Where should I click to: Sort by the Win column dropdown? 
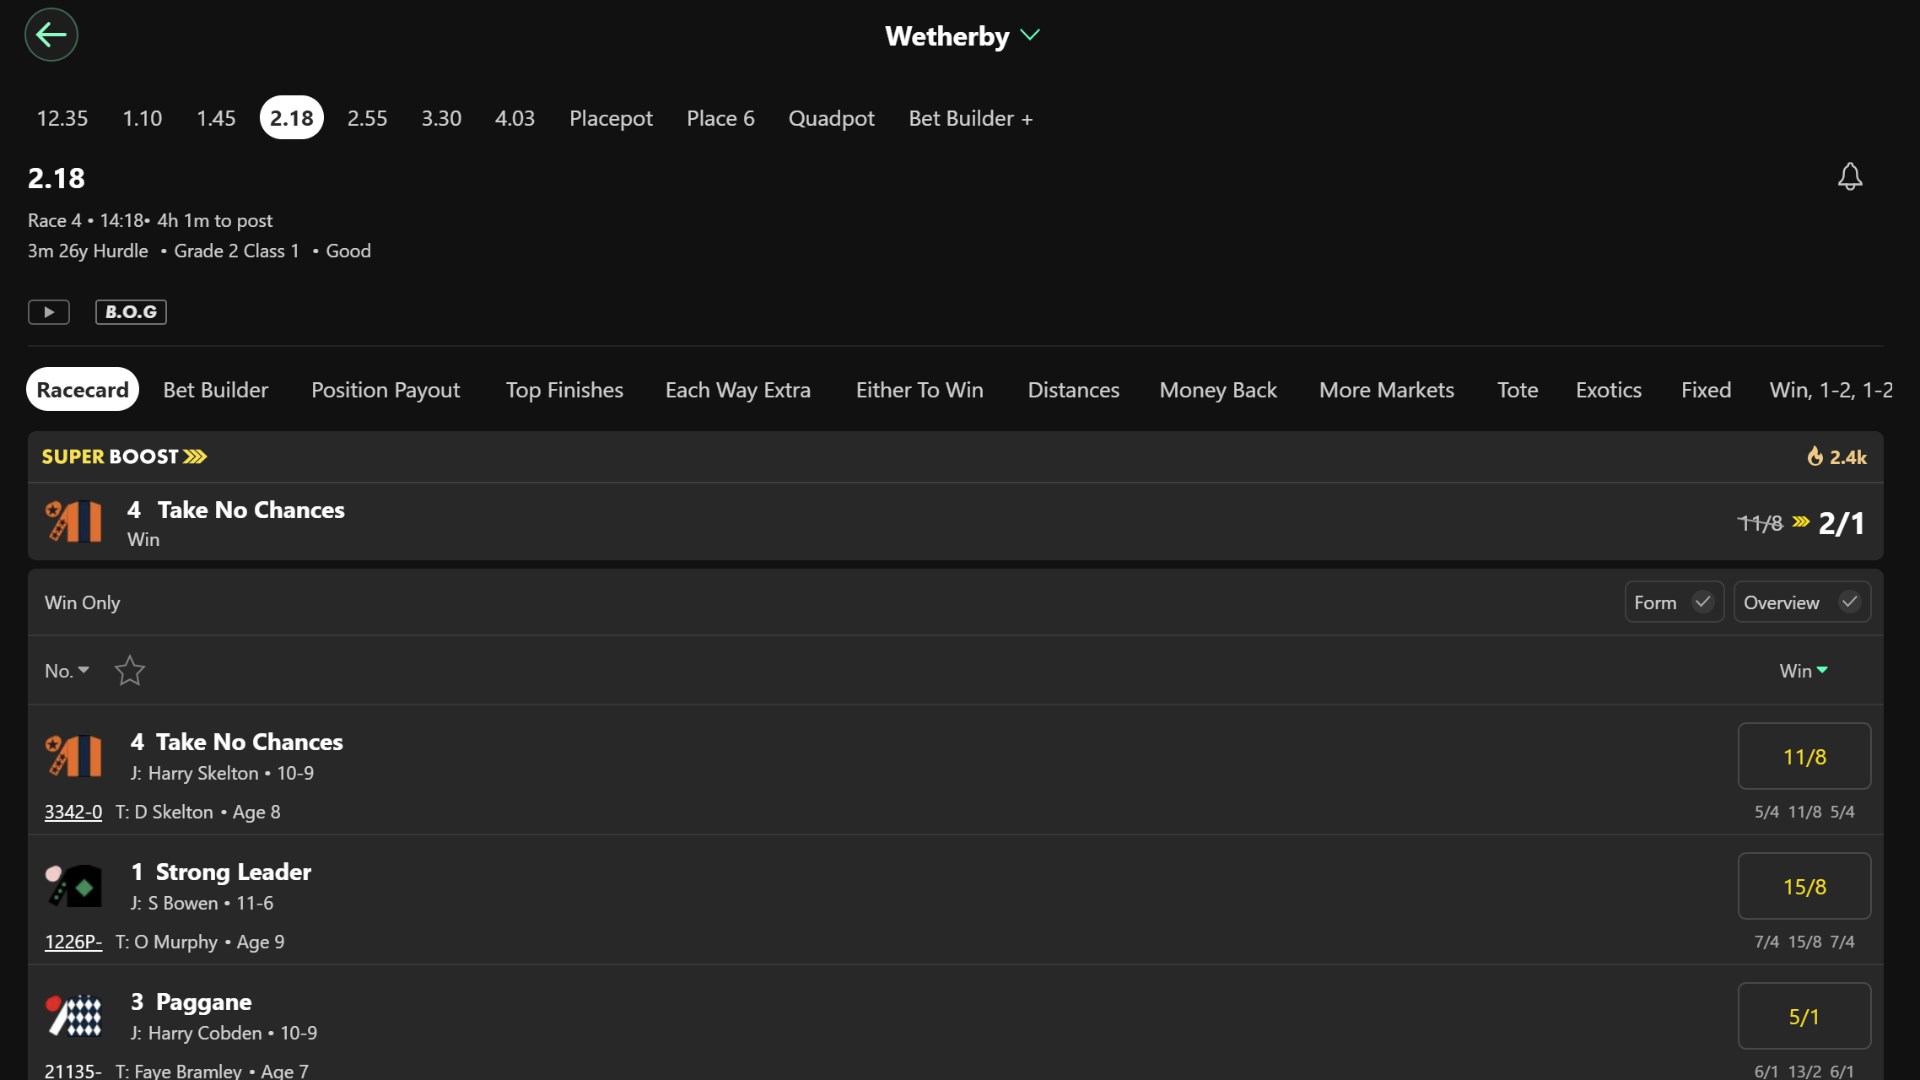pyautogui.click(x=1804, y=671)
